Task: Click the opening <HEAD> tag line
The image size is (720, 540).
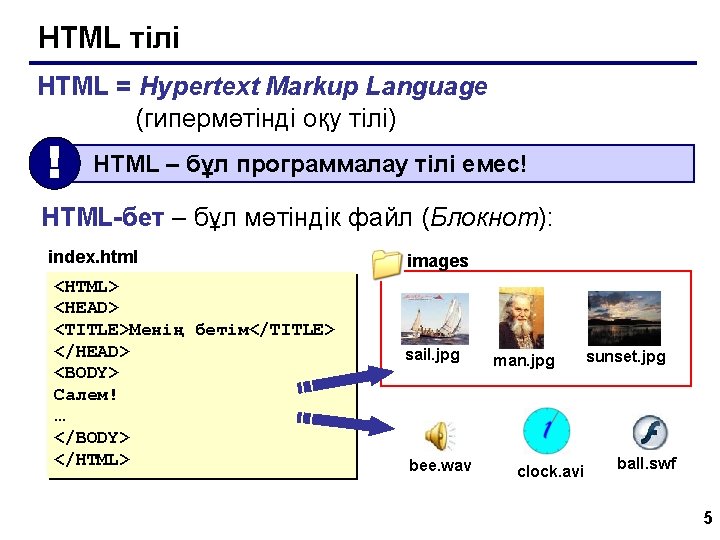Action: coord(86,307)
